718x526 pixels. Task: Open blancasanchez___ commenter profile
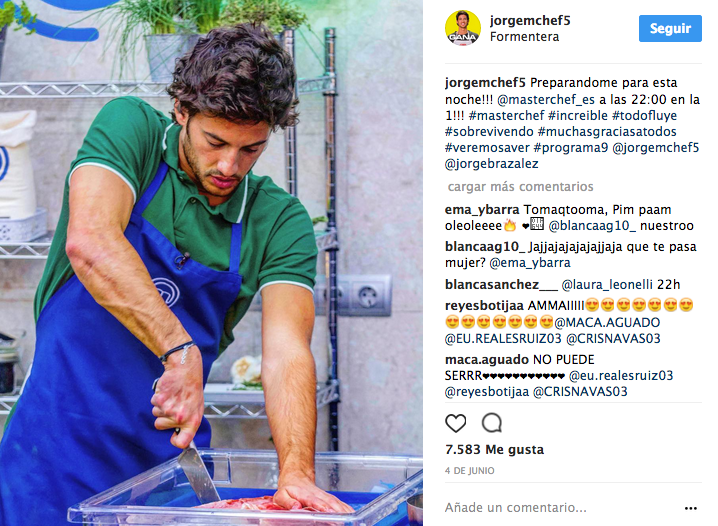pyautogui.click(x=501, y=284)
